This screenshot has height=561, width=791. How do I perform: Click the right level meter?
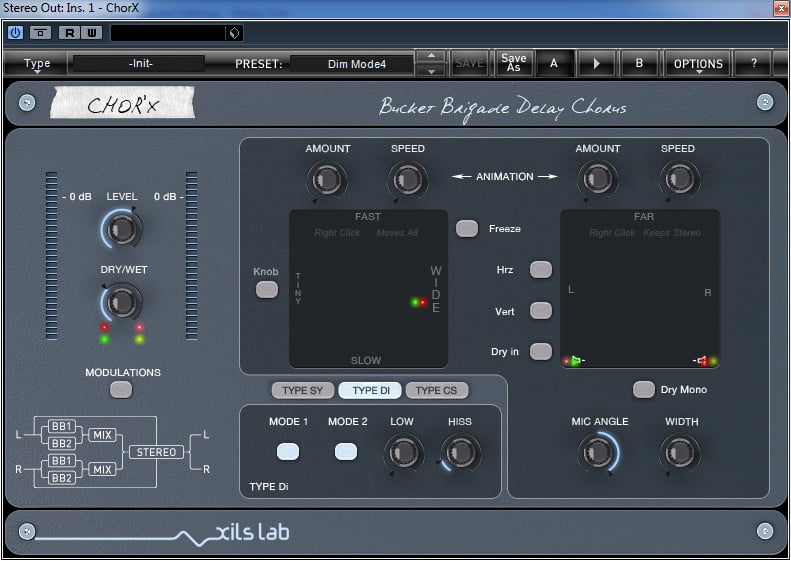(191, 255)
